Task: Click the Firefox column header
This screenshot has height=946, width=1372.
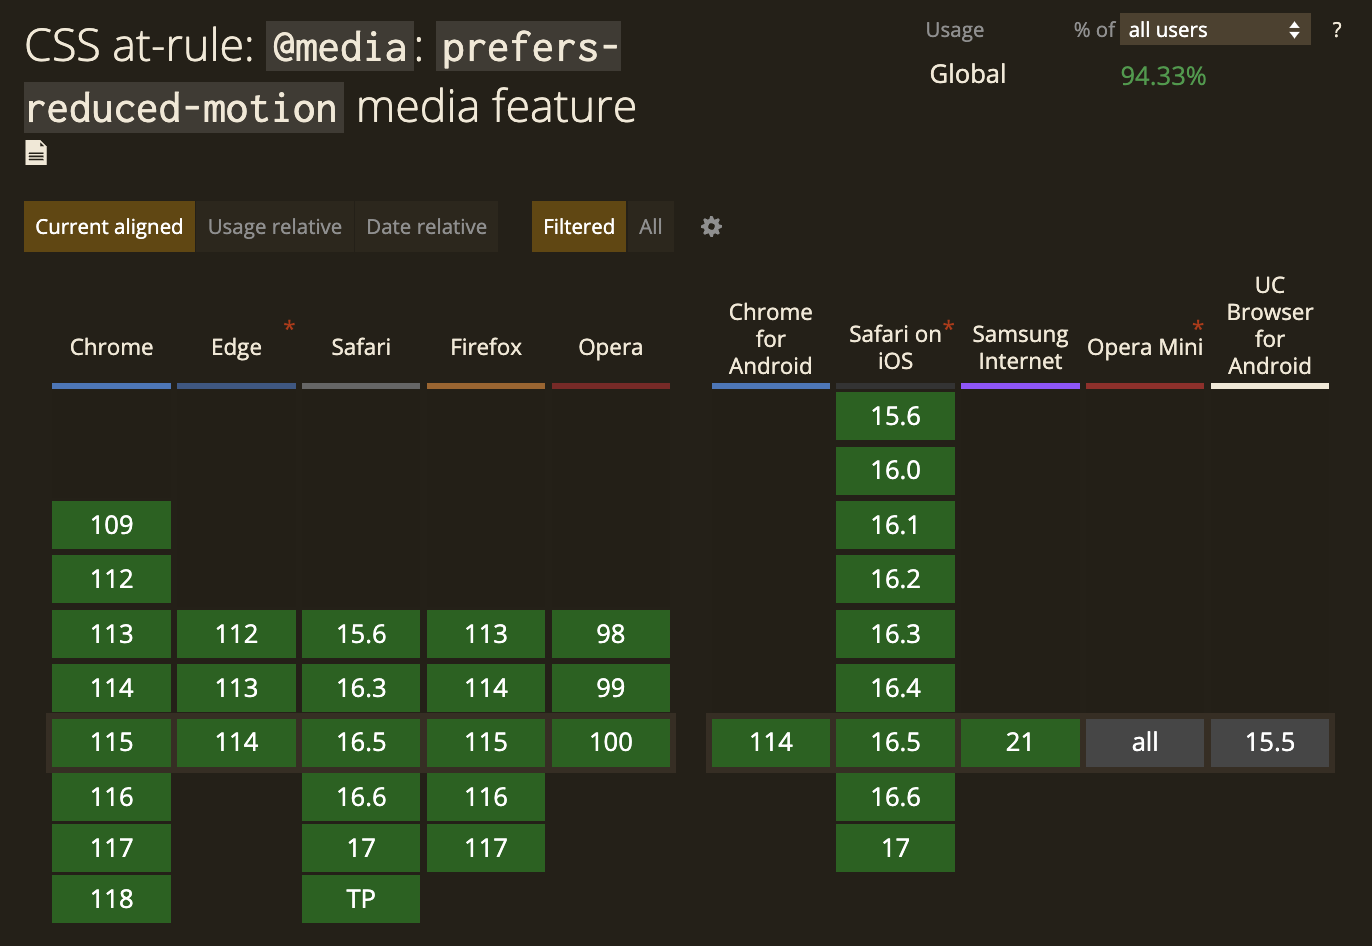Action: [x=486, y=347]
